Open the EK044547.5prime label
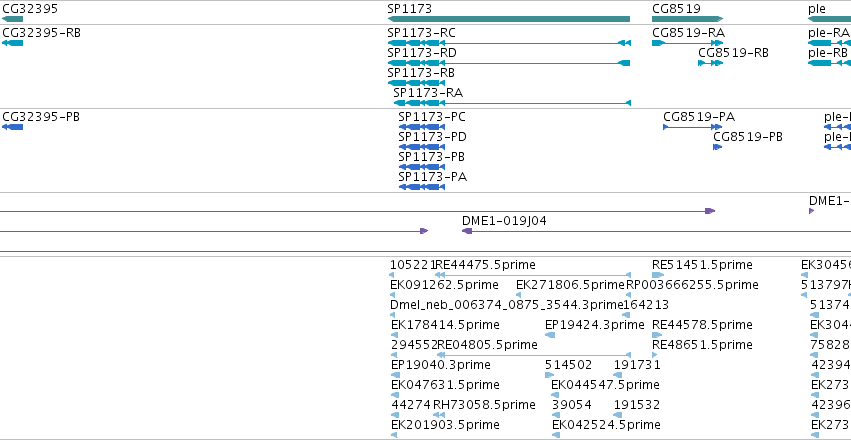The image size is (851, 440). (605, 385)
